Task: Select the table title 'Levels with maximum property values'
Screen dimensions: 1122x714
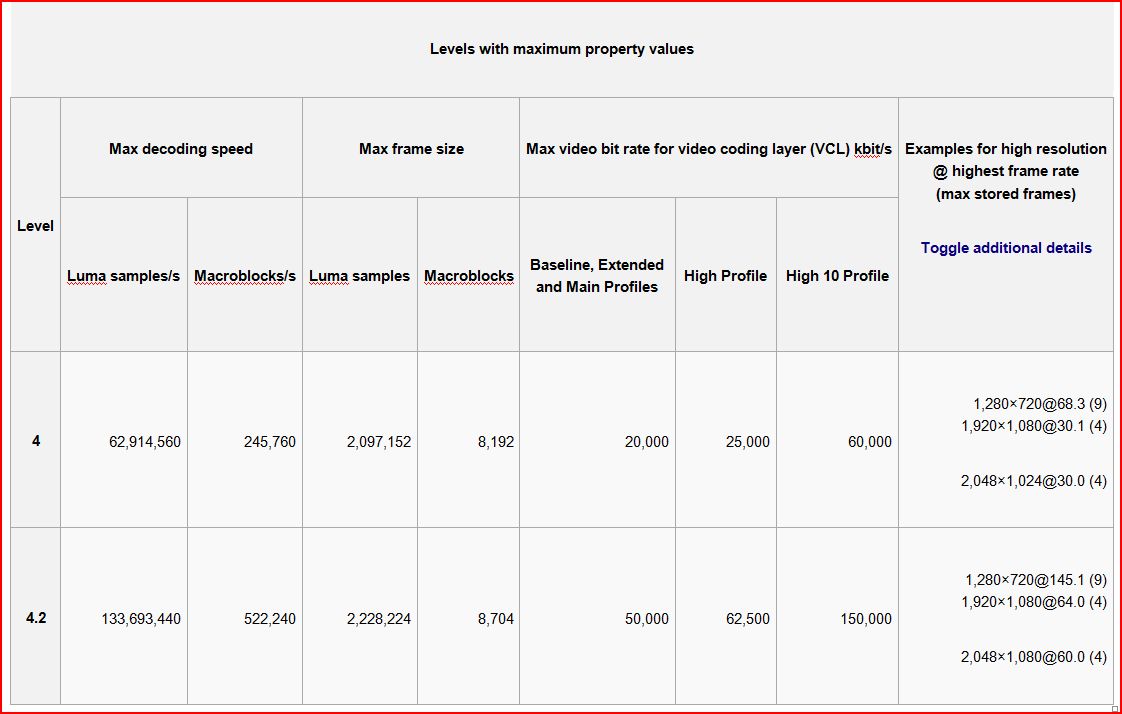Action: click(x=561, y=49)
